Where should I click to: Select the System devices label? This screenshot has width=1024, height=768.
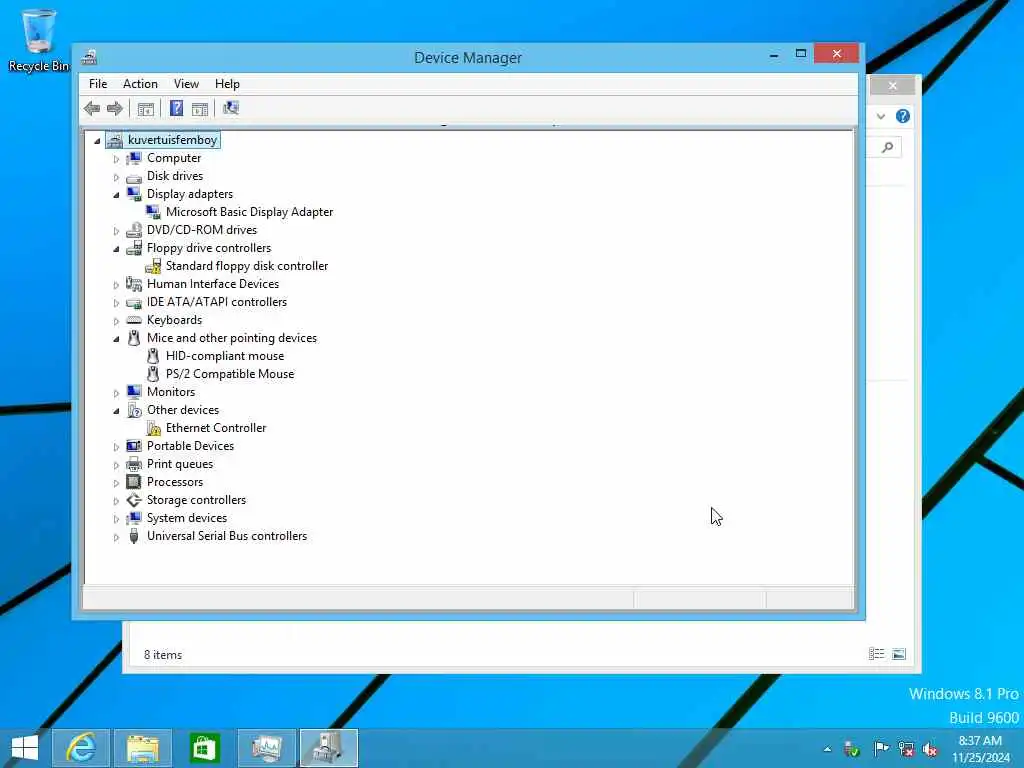[x=187, y=518]
